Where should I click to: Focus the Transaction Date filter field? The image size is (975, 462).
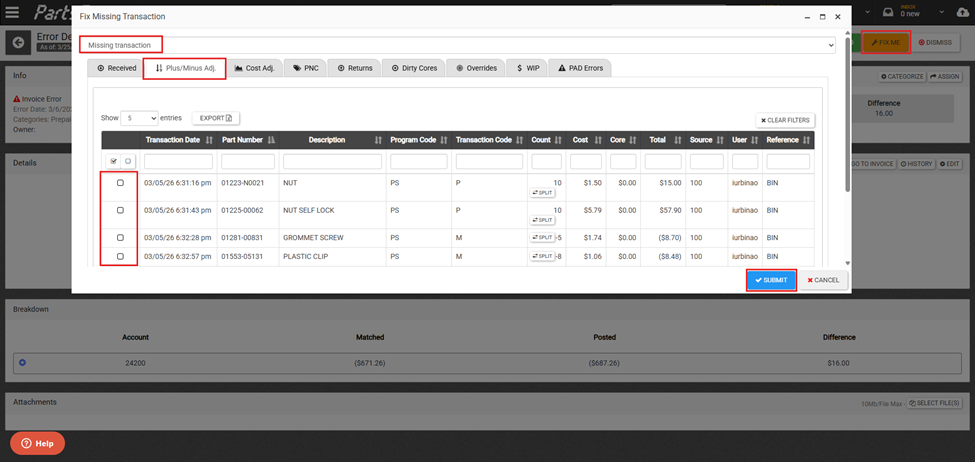(x=178, y=162)
